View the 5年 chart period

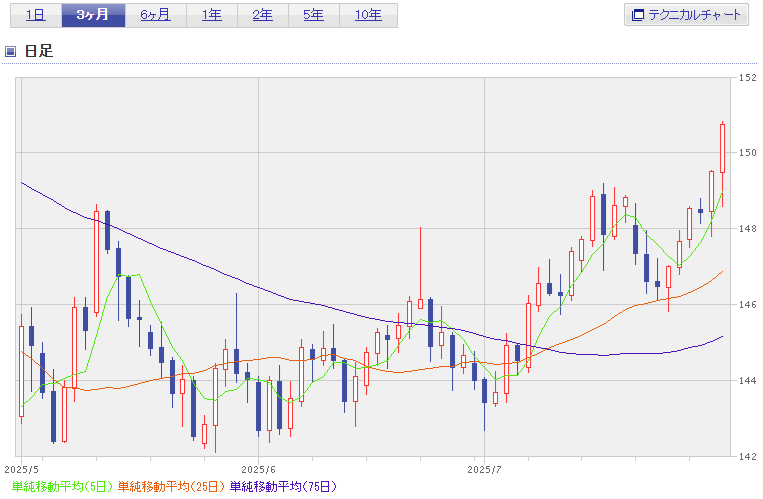[314, 15]
